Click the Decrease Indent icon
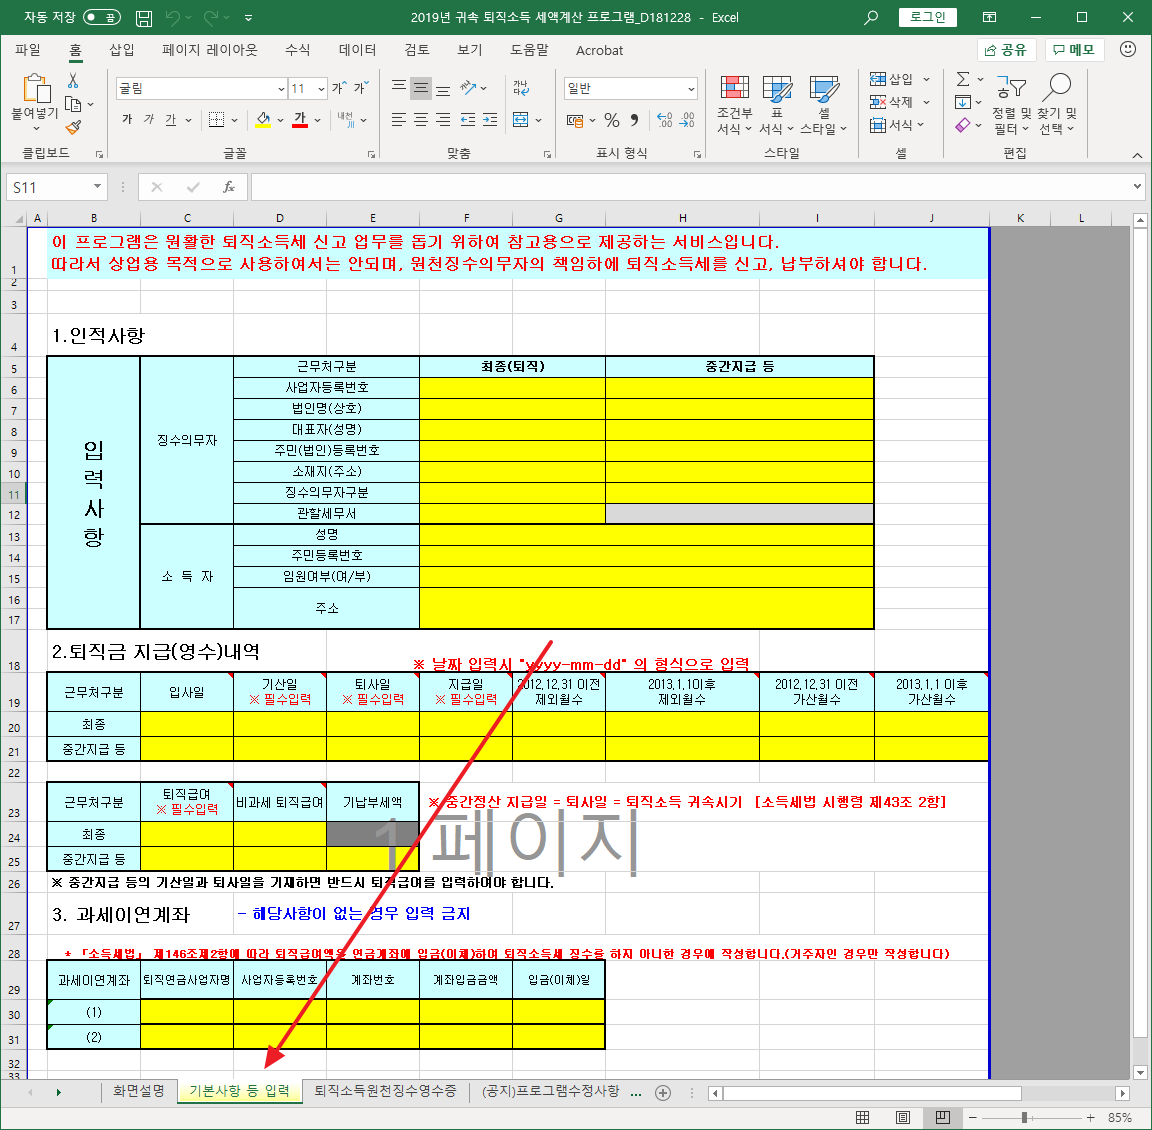 [468, 120]
